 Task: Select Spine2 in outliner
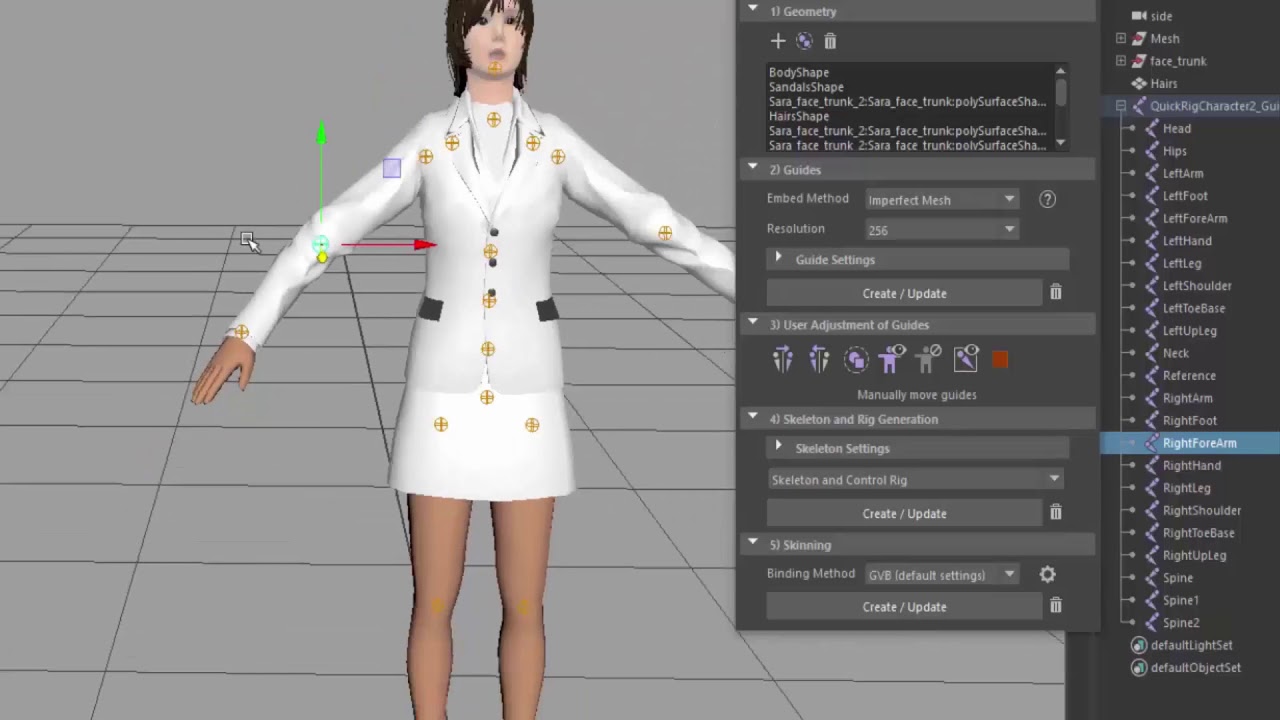point(1181,623)
